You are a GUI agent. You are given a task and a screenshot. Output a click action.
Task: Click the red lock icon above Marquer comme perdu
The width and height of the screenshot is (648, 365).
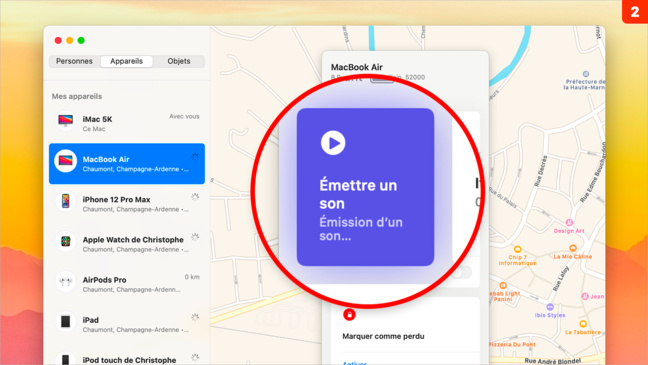click(x=349, y=315)
